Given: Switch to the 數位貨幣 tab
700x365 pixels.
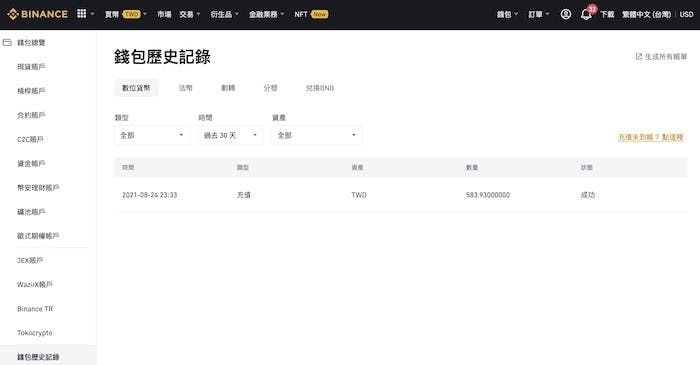Looking at the screenshot, I should click(136, 88).
